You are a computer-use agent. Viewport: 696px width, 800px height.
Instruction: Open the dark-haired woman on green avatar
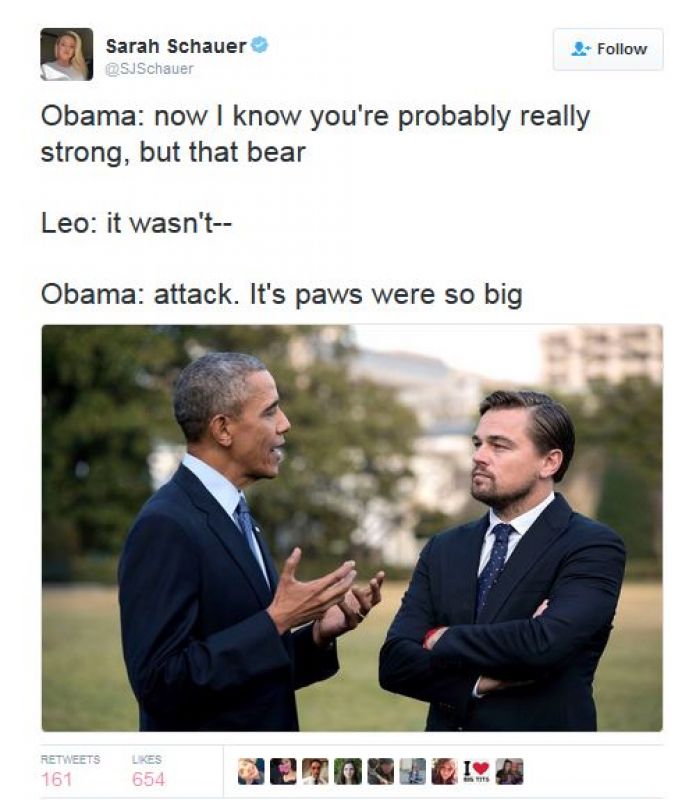[x=348, y=771]
